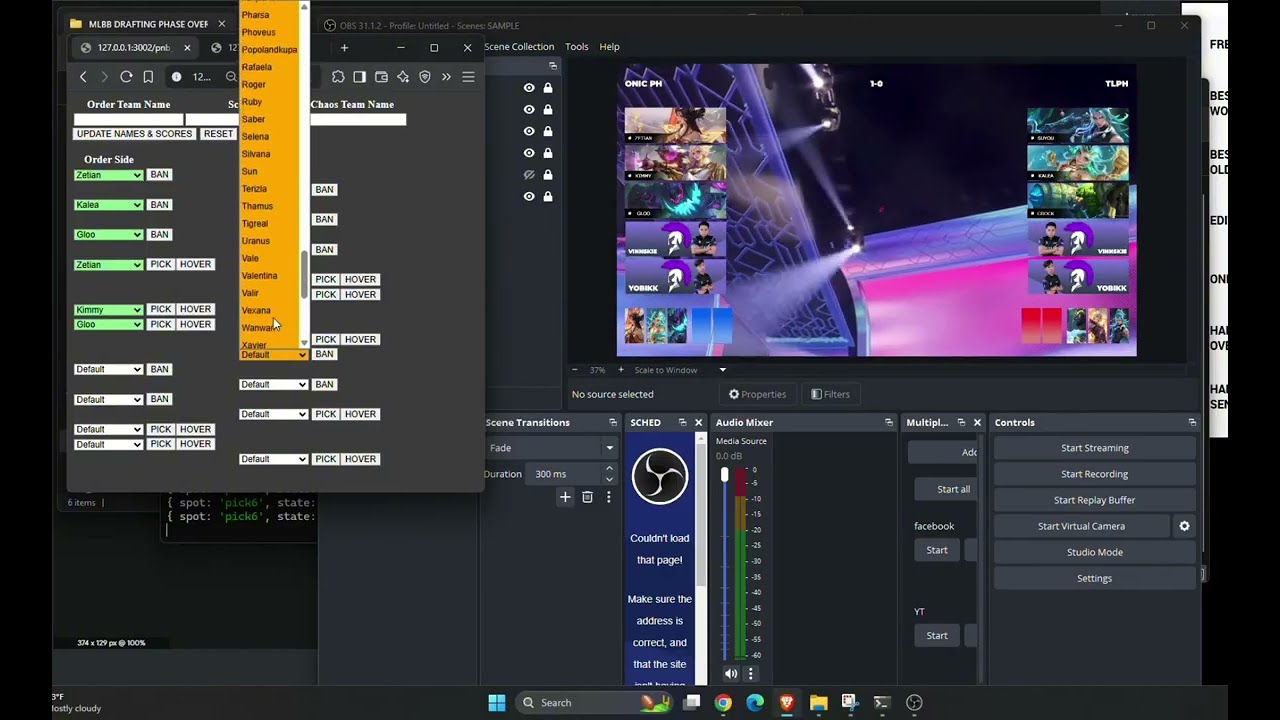Unlock the topmost source lock icon
The image size is (1280, 720).
click(548, 88)
